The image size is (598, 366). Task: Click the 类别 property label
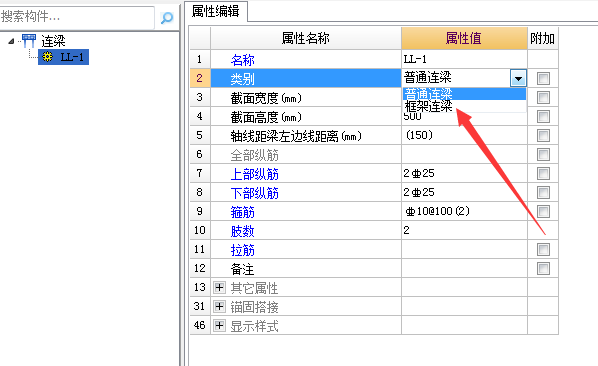coord(243,79)
